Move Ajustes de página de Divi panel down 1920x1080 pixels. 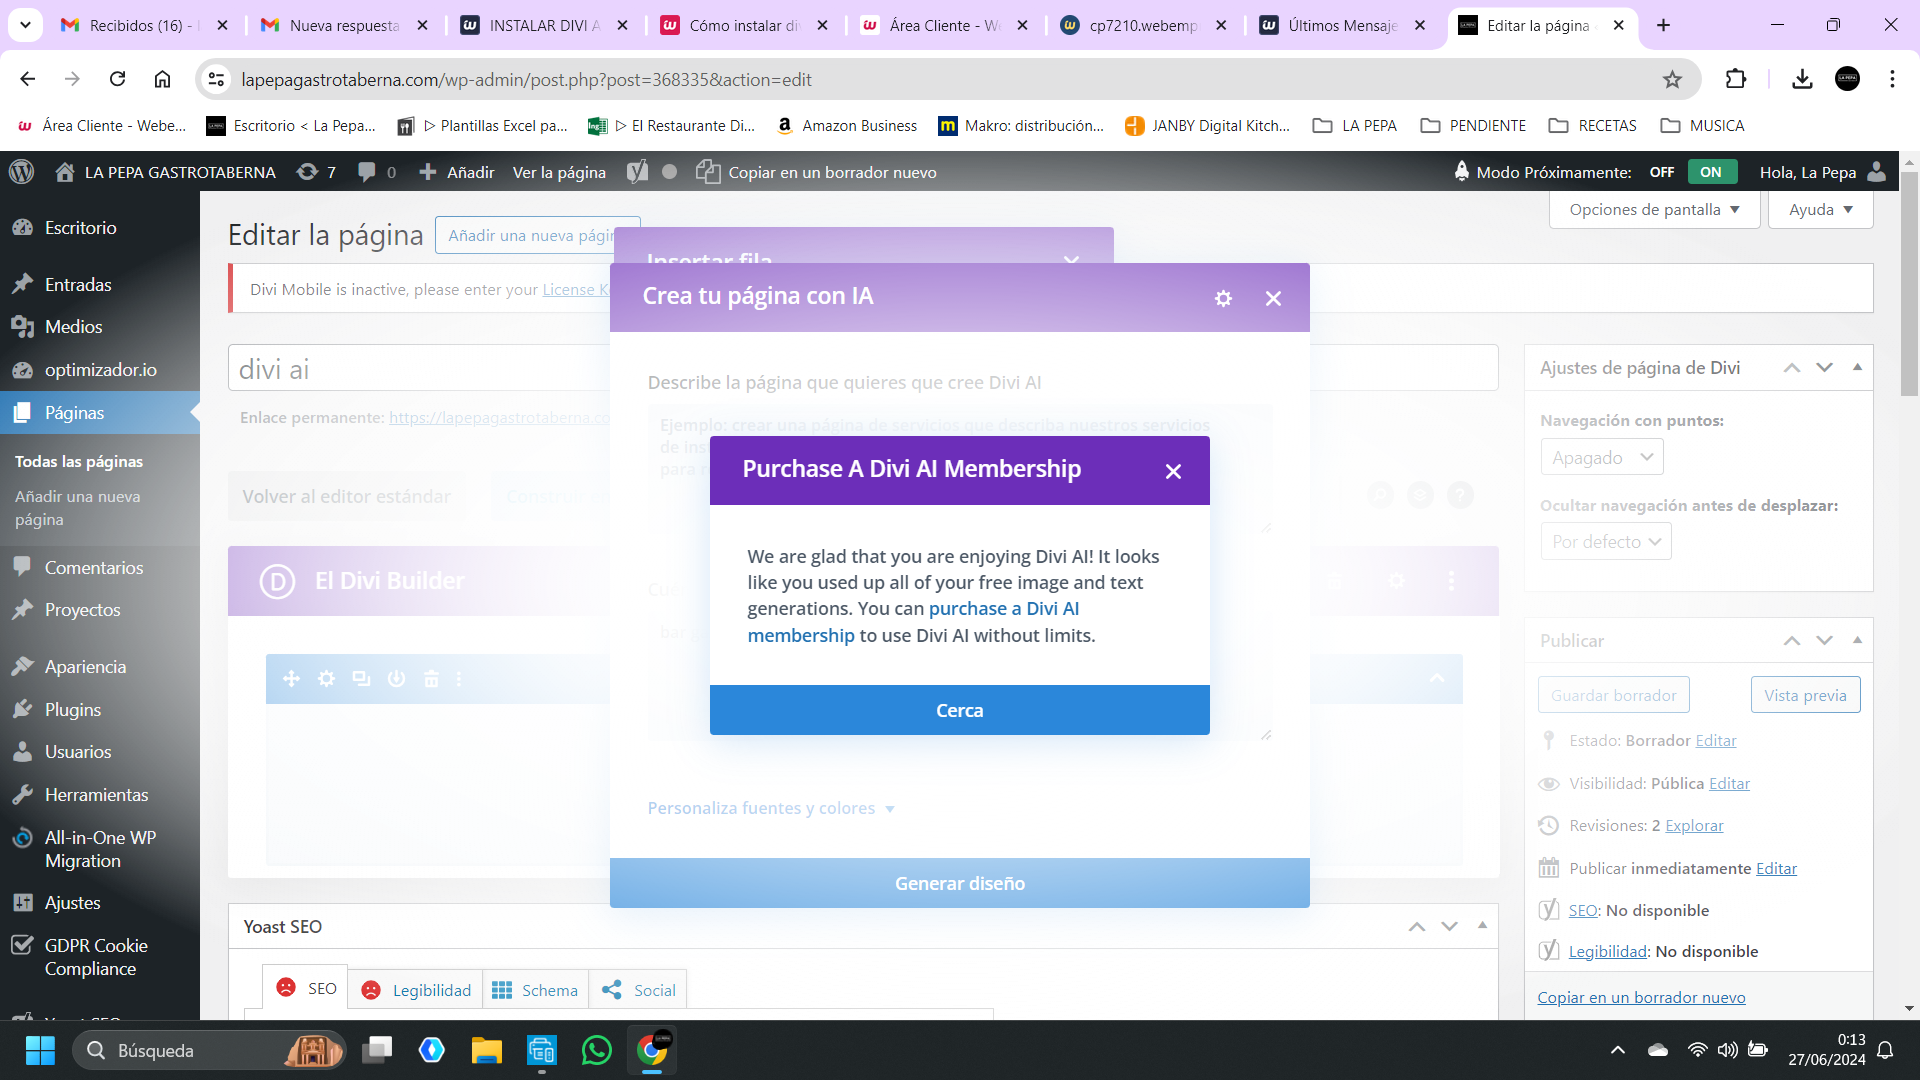coord(1825,368)
